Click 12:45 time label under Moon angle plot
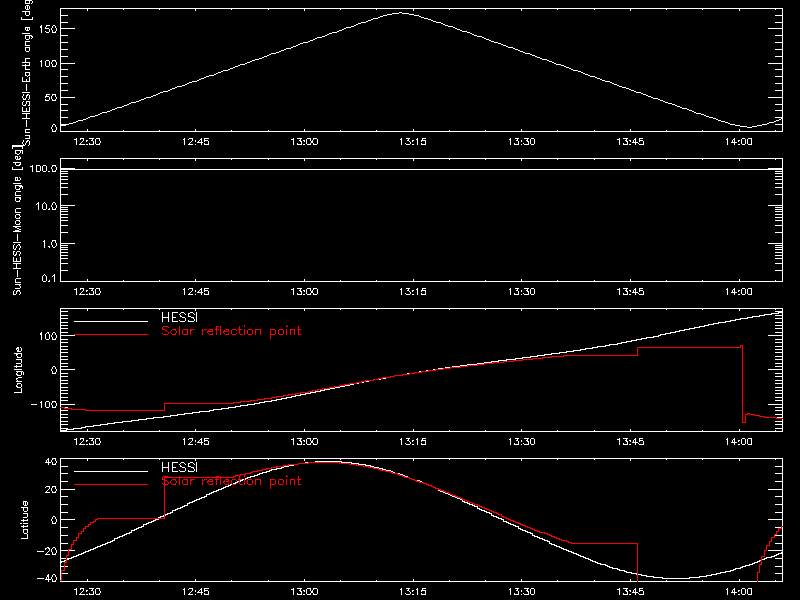 (195, 292)
